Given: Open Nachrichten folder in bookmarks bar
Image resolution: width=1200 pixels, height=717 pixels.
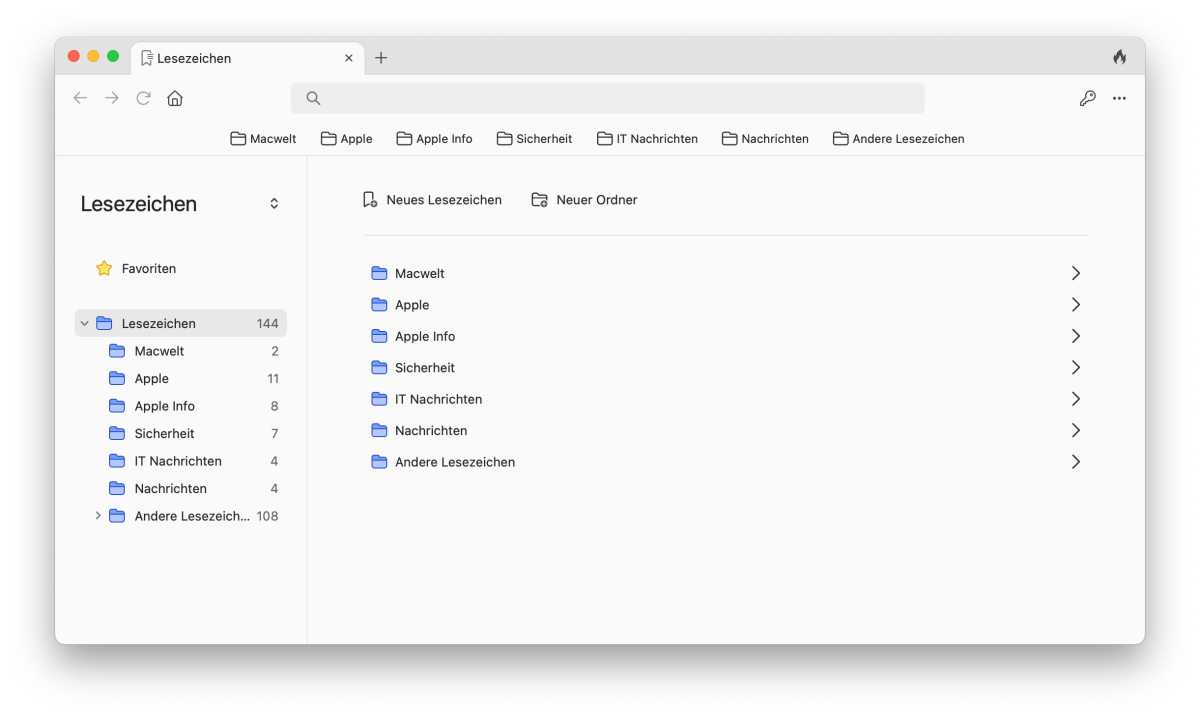Looking at the screenshot, I should point(765,139).
